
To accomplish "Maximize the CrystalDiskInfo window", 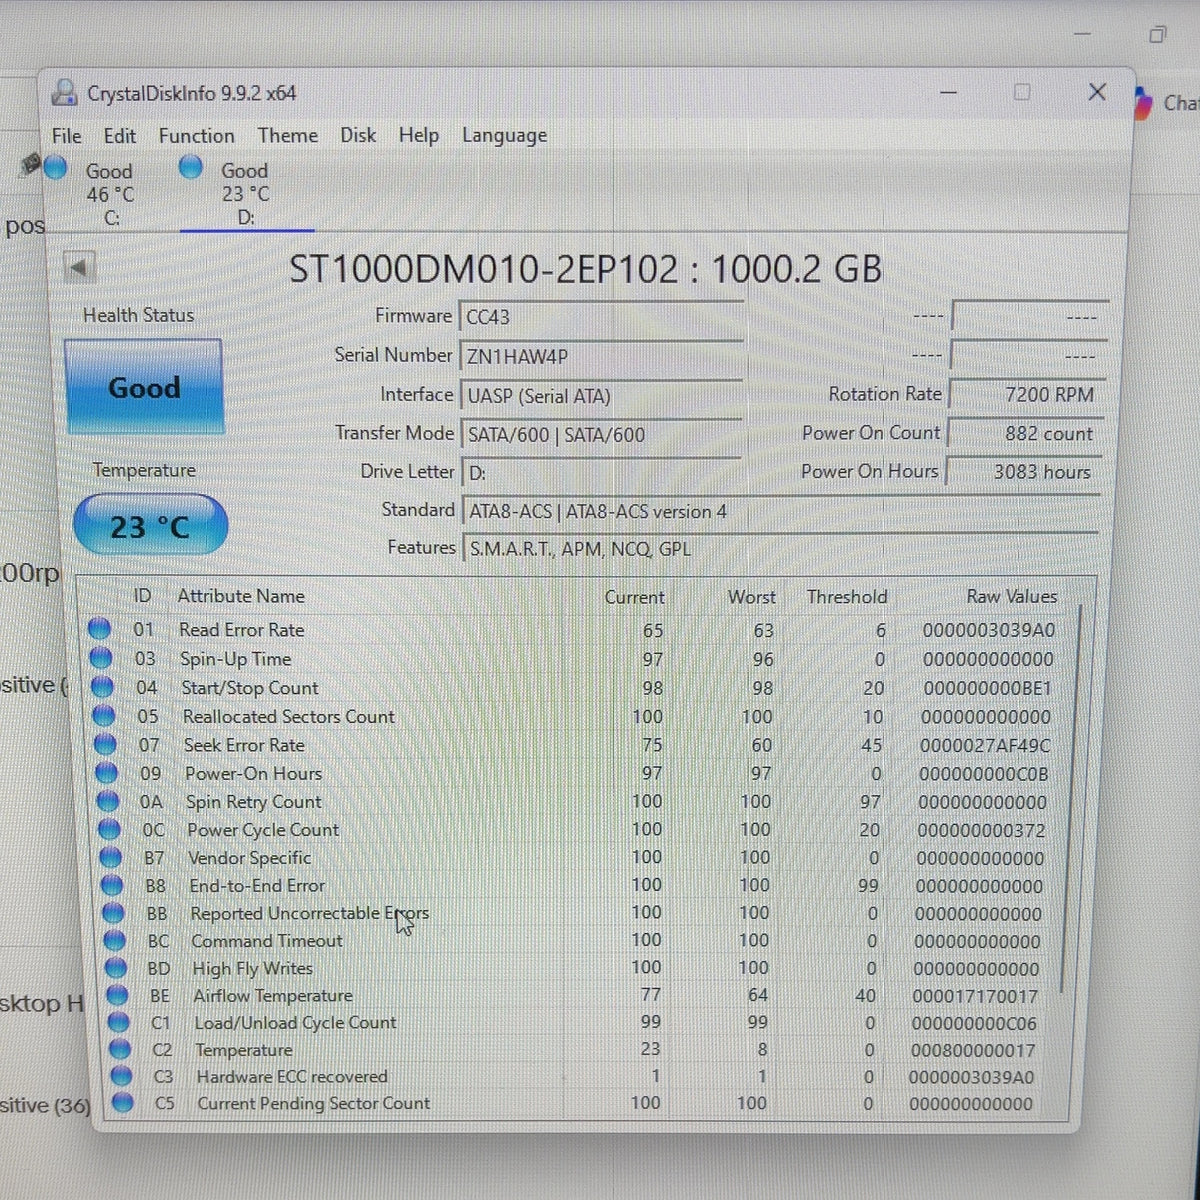I will coord(1022,92).
